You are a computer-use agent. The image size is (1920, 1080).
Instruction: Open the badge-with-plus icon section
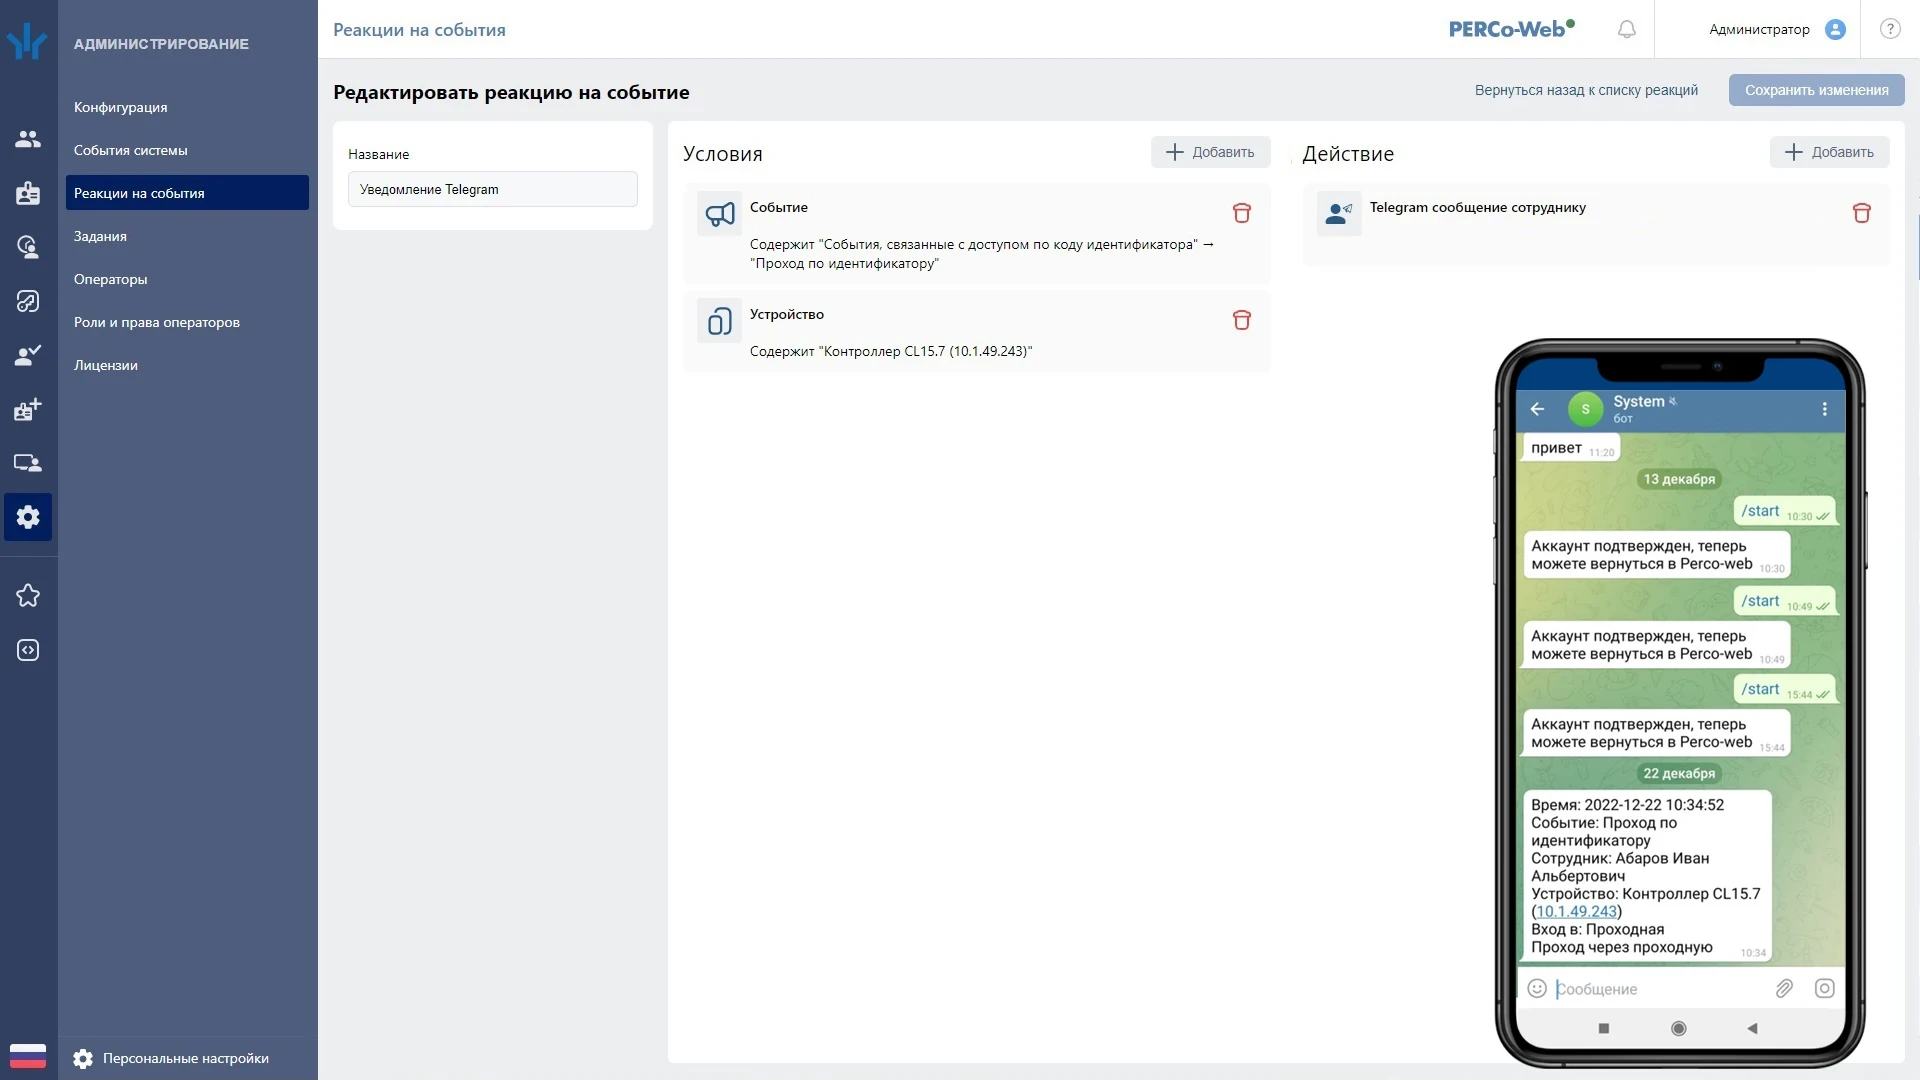tap(28, 409)
